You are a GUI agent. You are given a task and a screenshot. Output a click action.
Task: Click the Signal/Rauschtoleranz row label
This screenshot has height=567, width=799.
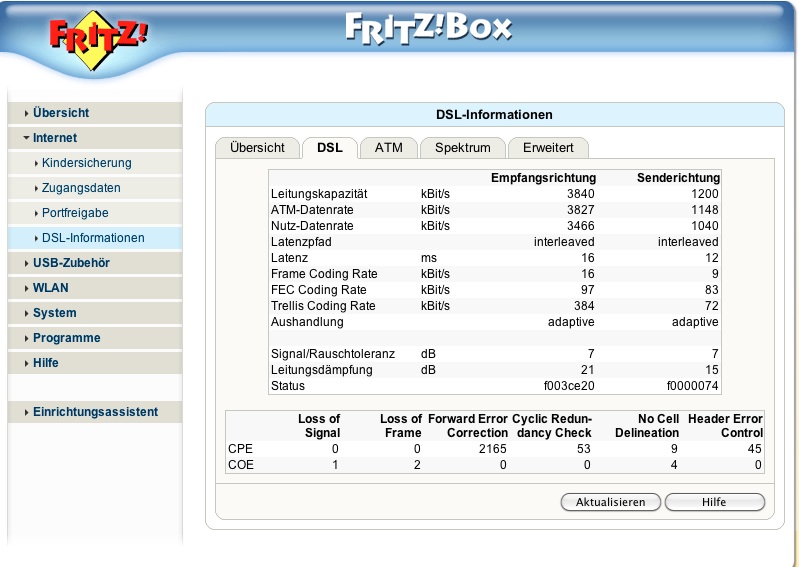point(333,354)
